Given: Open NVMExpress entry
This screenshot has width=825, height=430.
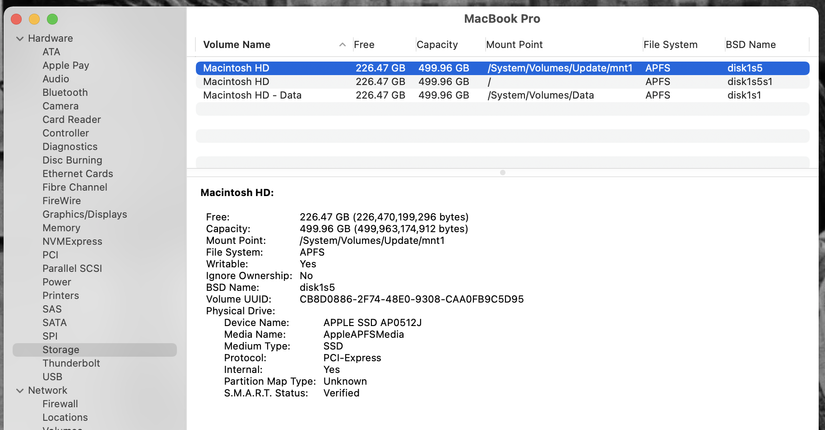Looking at the screenshot, I should click(73, 242).
